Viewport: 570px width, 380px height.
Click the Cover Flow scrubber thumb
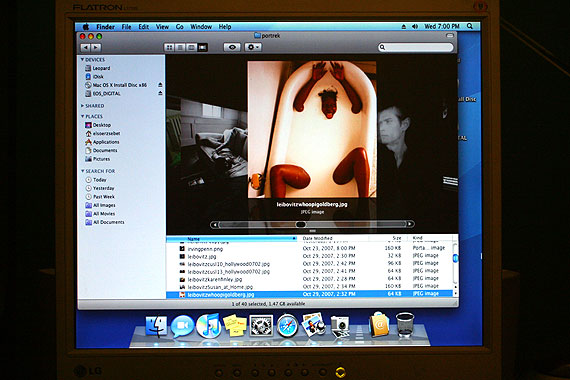click(x=301, y=224)
